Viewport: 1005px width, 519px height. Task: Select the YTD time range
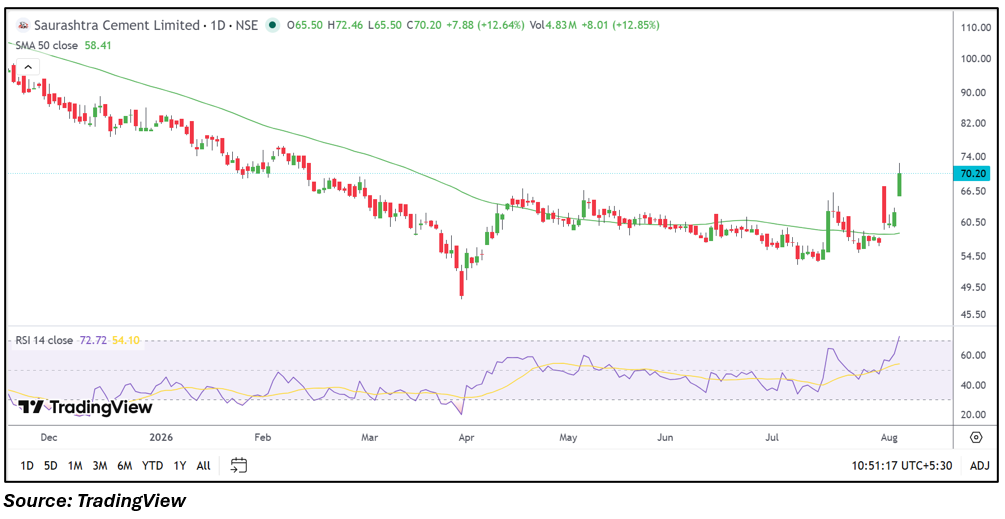click(x=153, y=466)
